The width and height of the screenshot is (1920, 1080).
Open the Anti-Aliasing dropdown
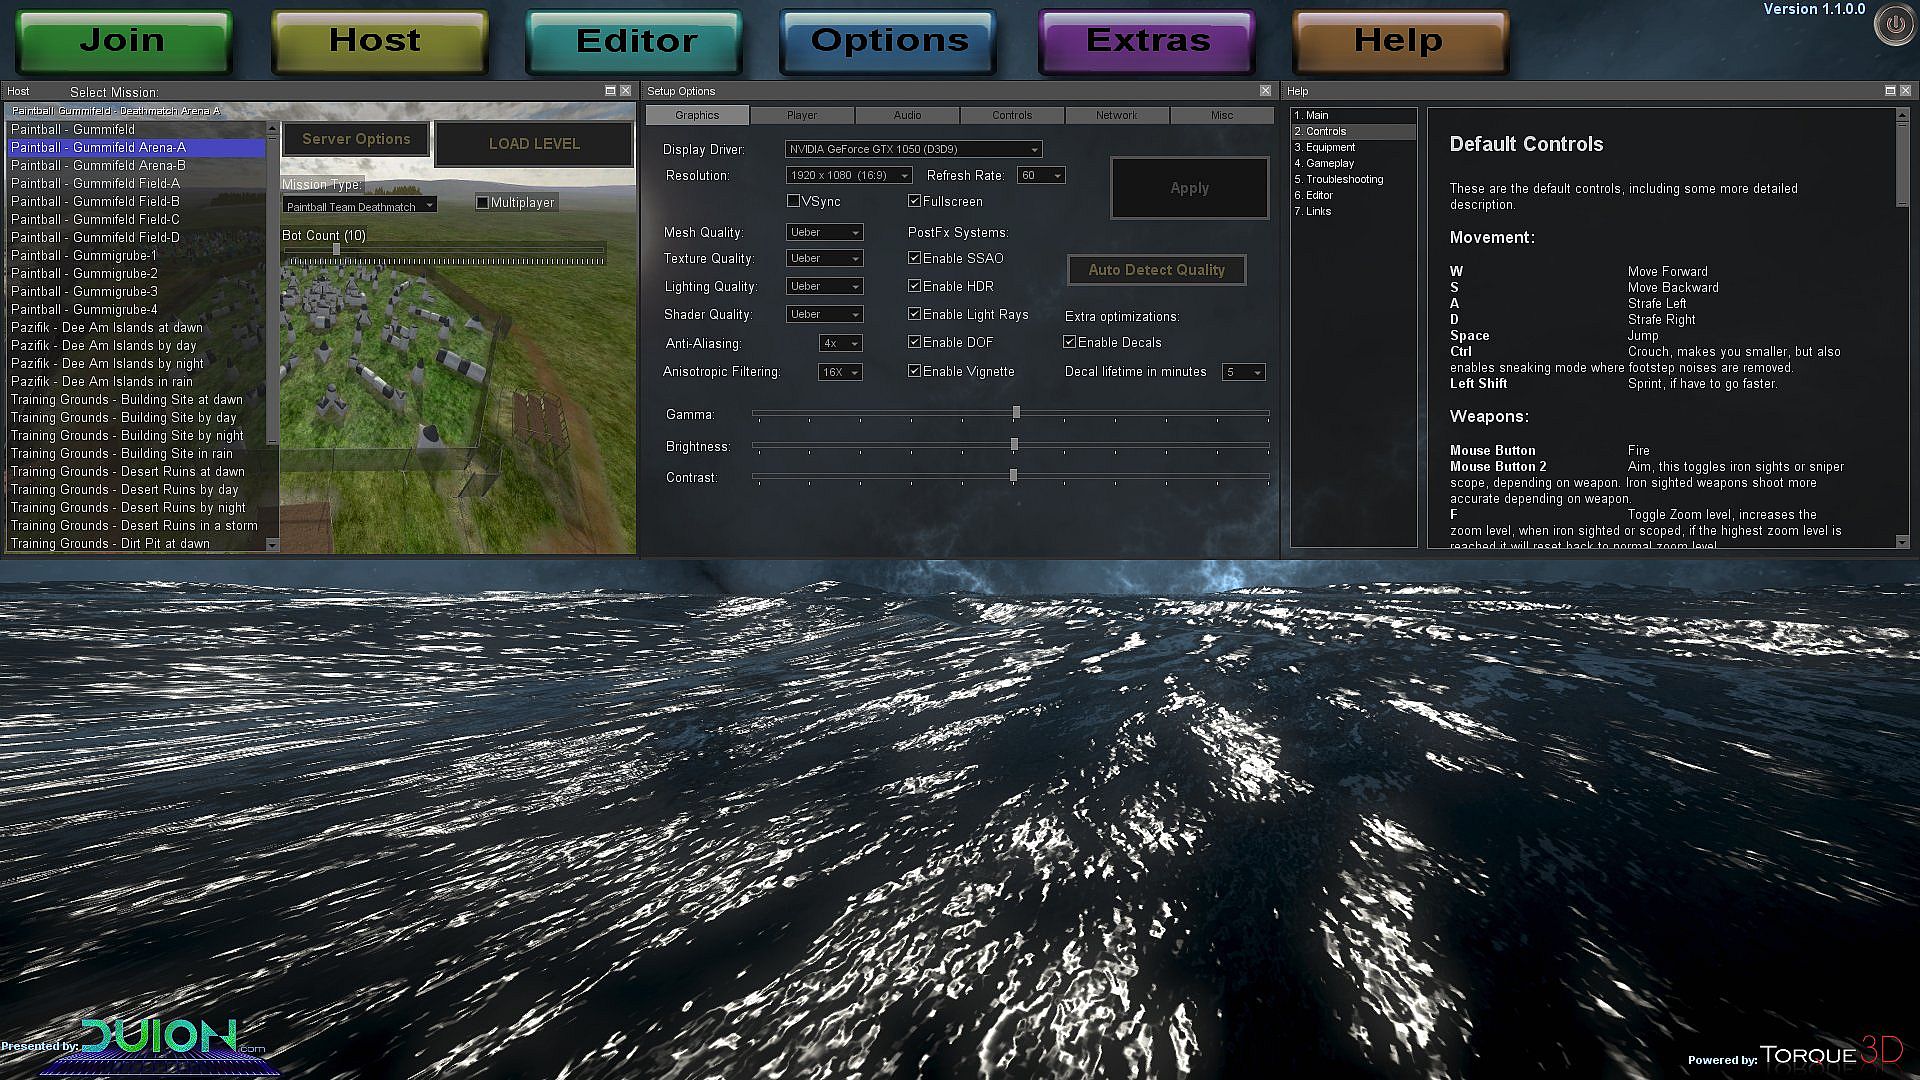click(840, 343)
